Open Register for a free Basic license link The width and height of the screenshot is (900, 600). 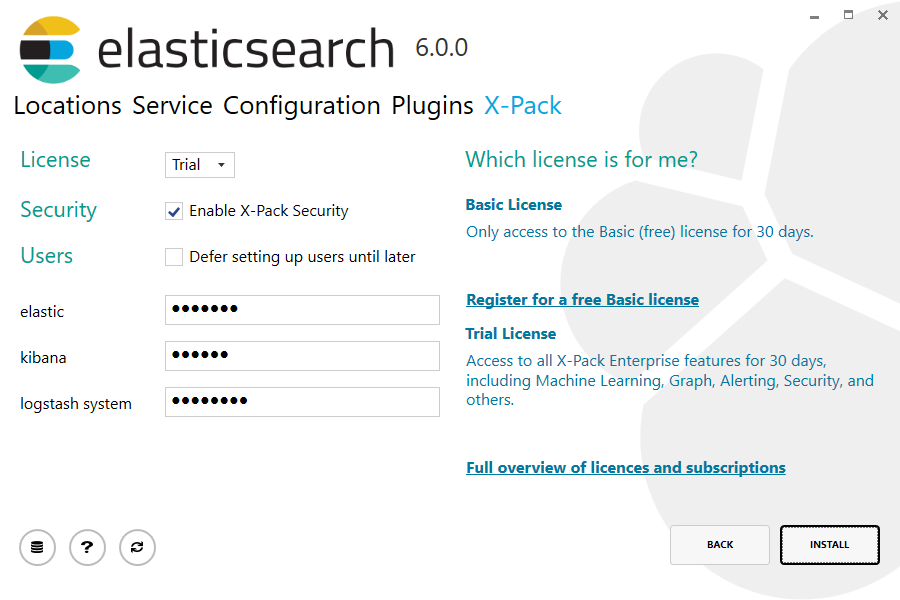582,300
